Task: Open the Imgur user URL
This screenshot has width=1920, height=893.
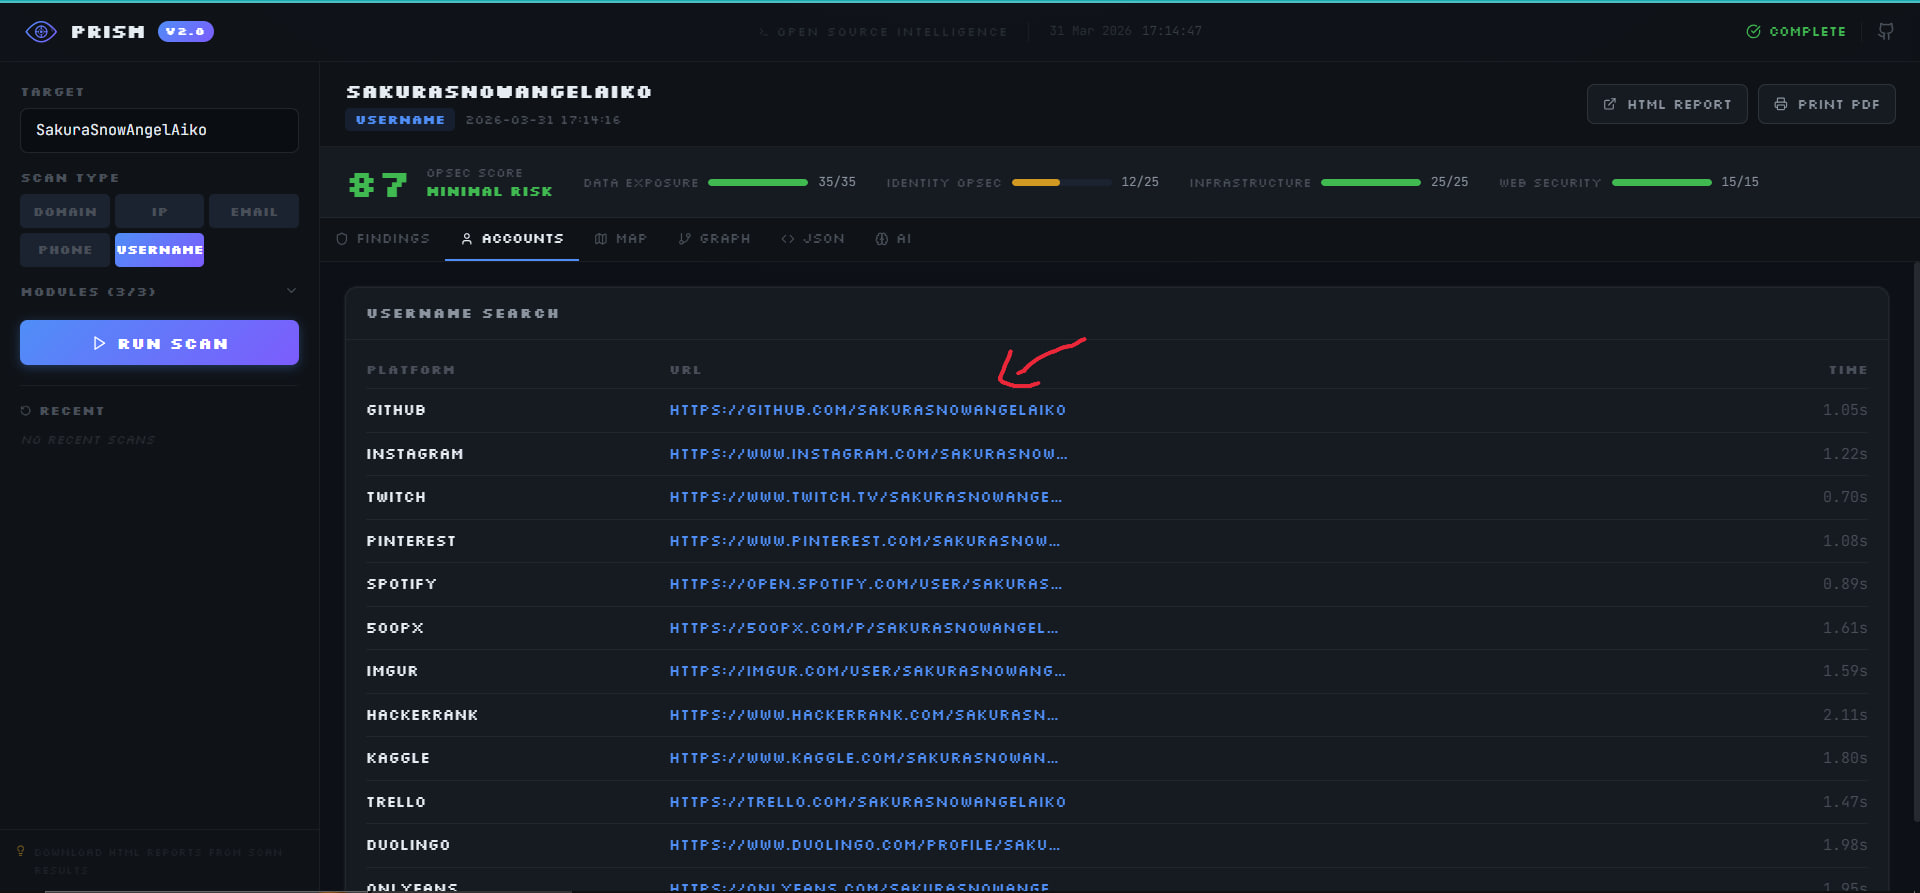Action: pos(868,671)
